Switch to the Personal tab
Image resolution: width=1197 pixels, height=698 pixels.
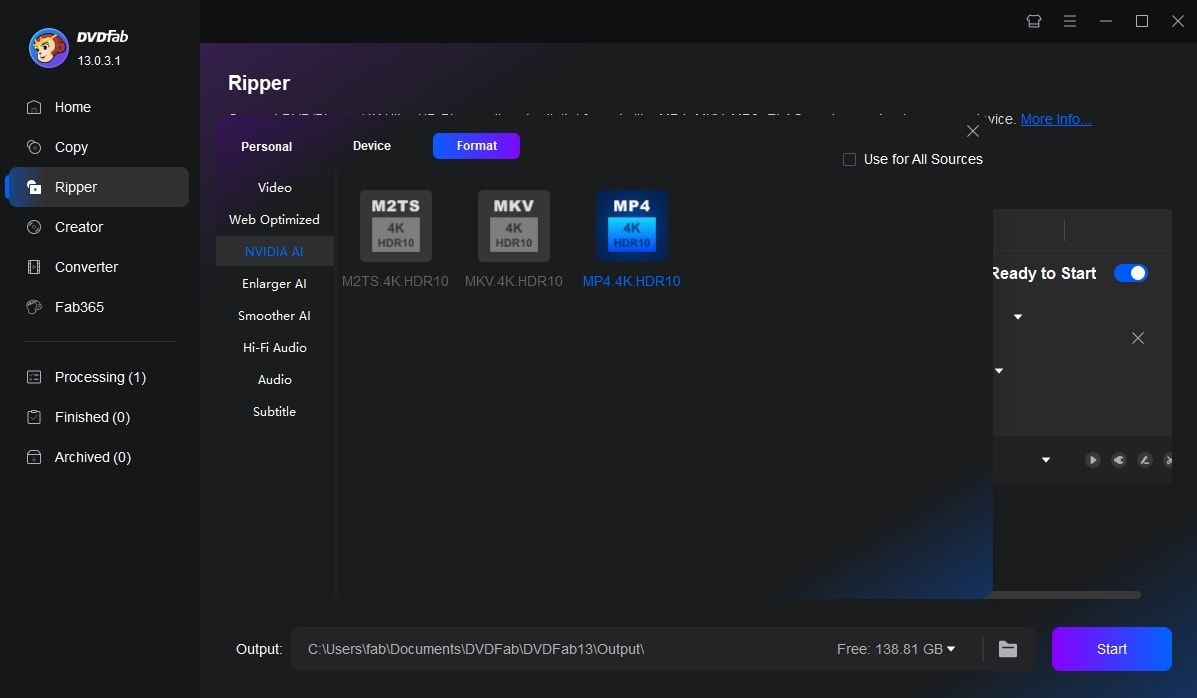tap(266, 147)
